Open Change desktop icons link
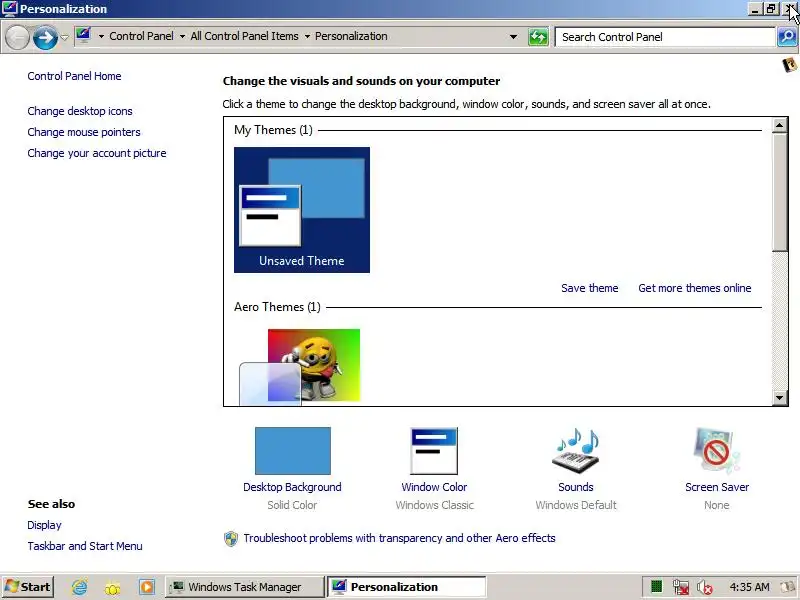The width and height of the screenshot is (800, 600). 80,111
